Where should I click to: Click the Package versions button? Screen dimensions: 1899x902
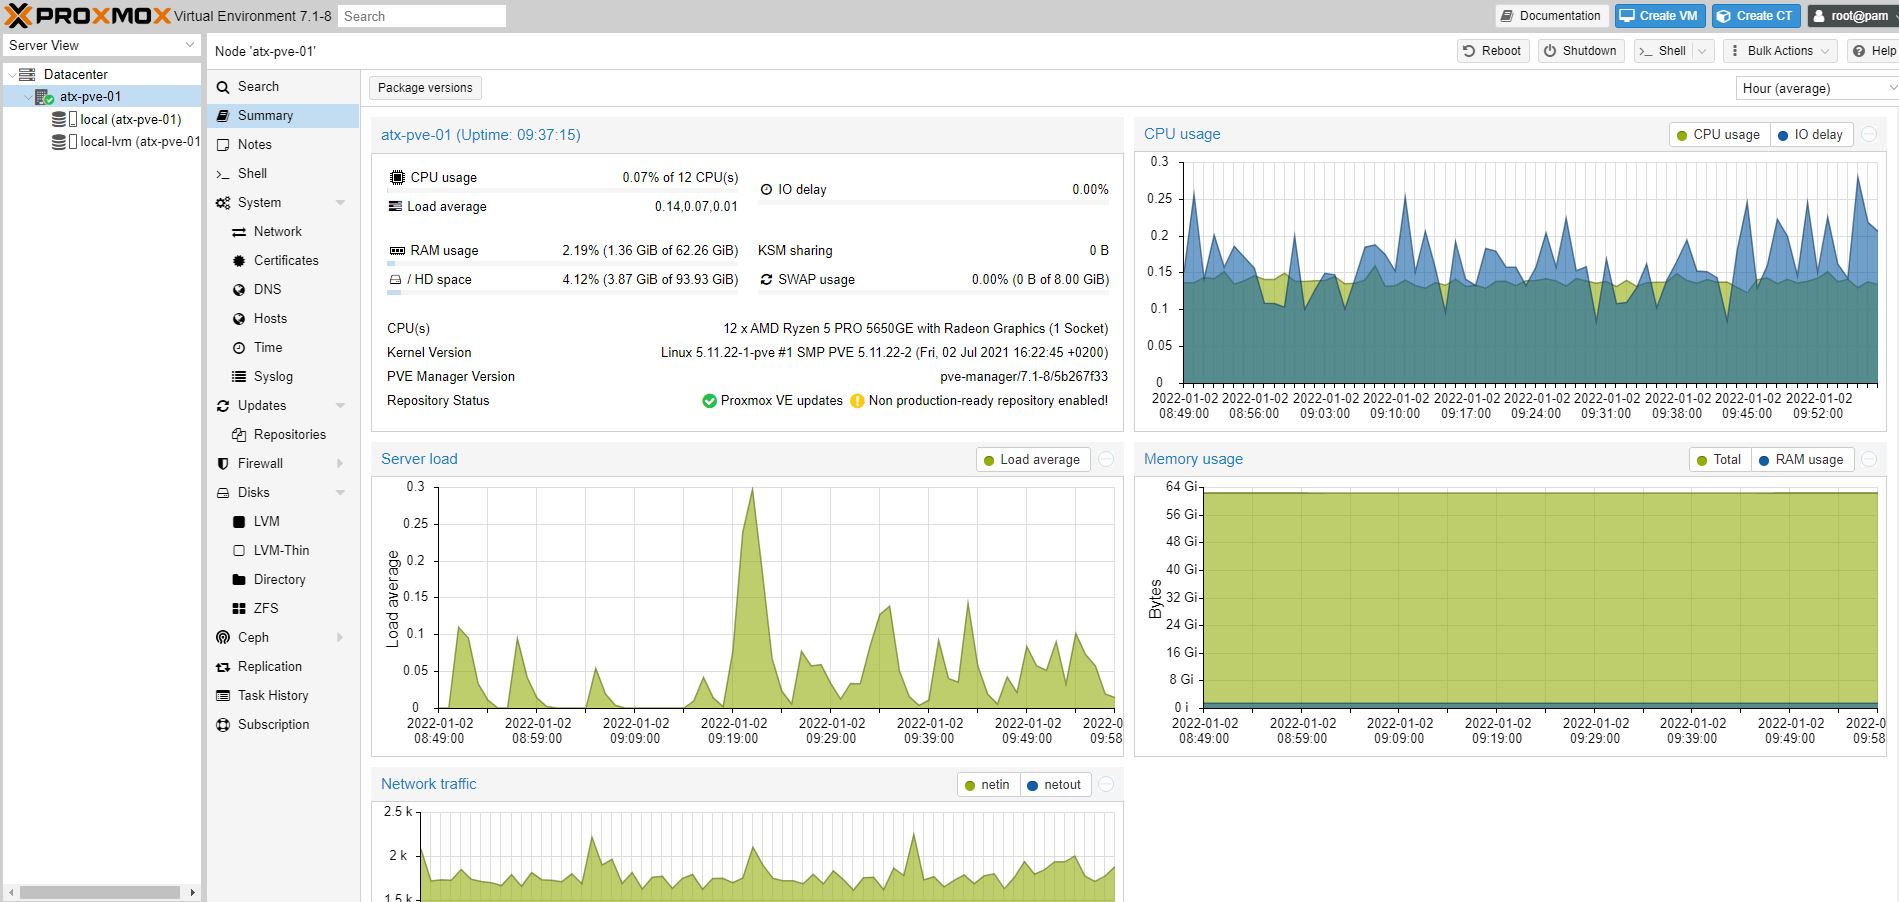coord(425,88)
